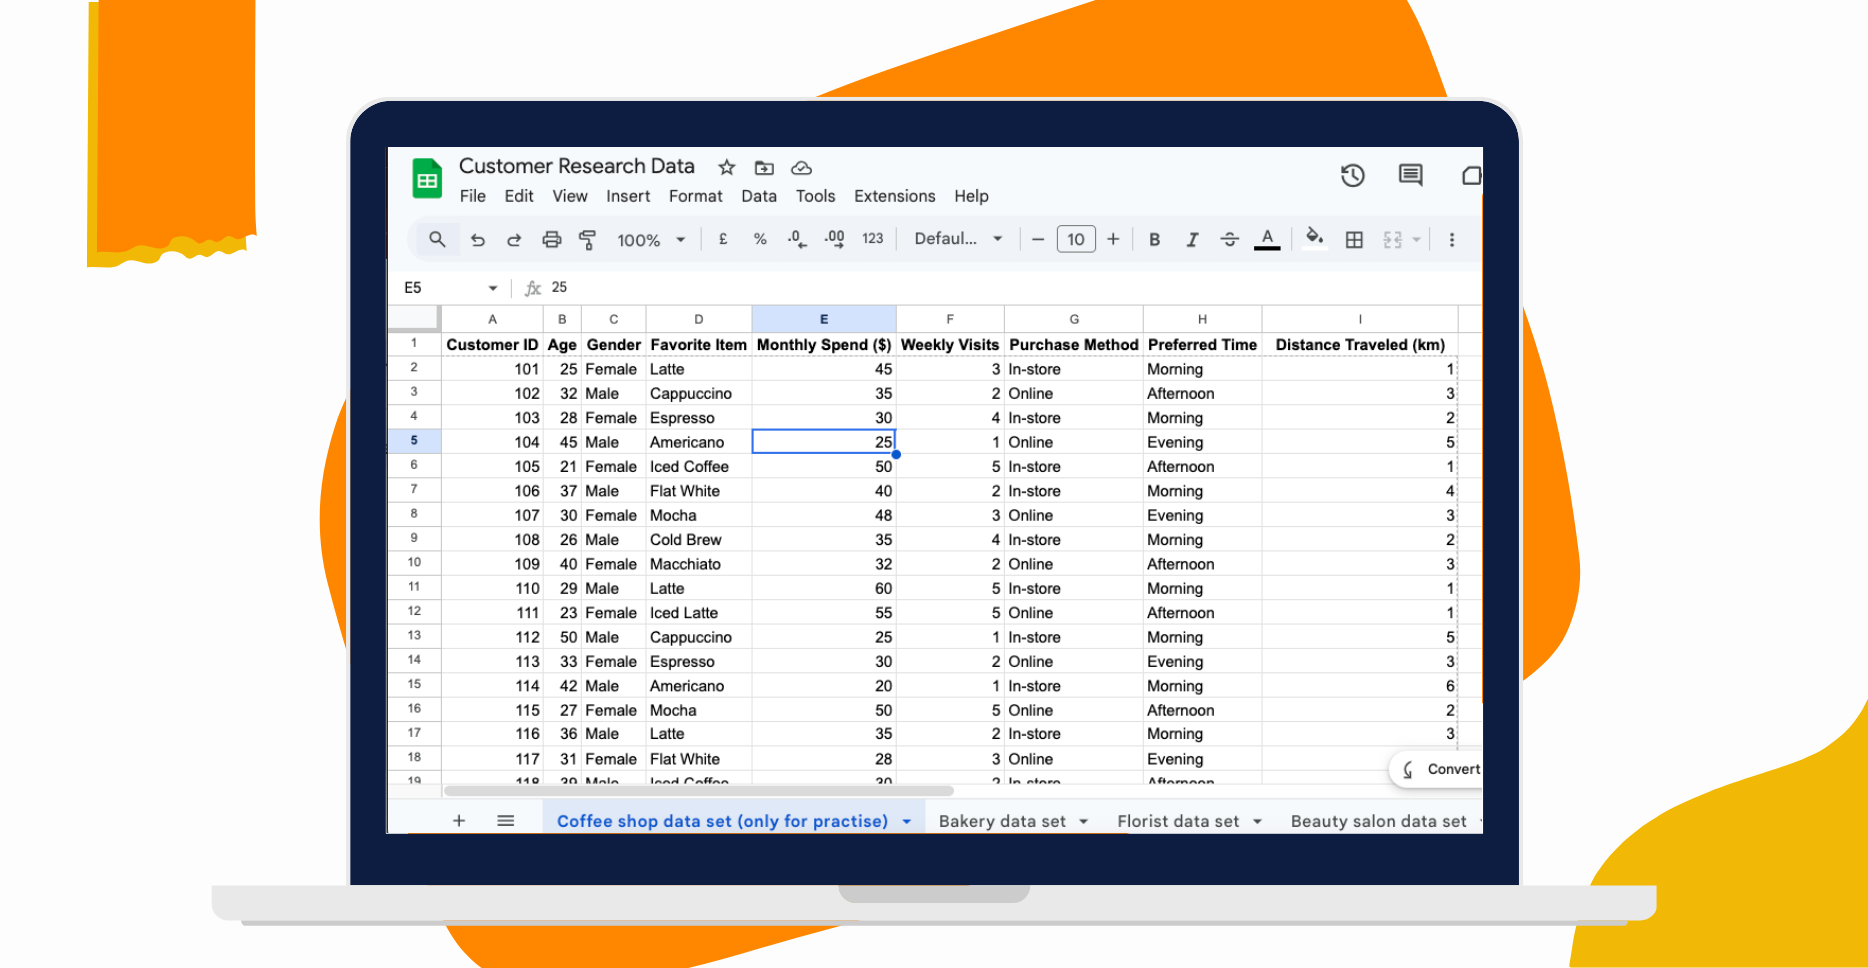Print the spreadsheet

551,239
